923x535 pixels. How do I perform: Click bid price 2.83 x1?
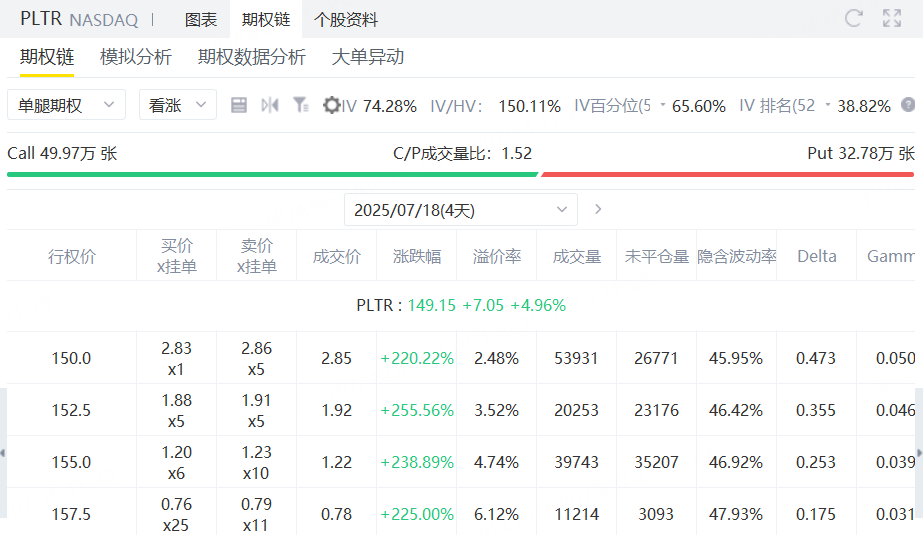click(177, 358)
